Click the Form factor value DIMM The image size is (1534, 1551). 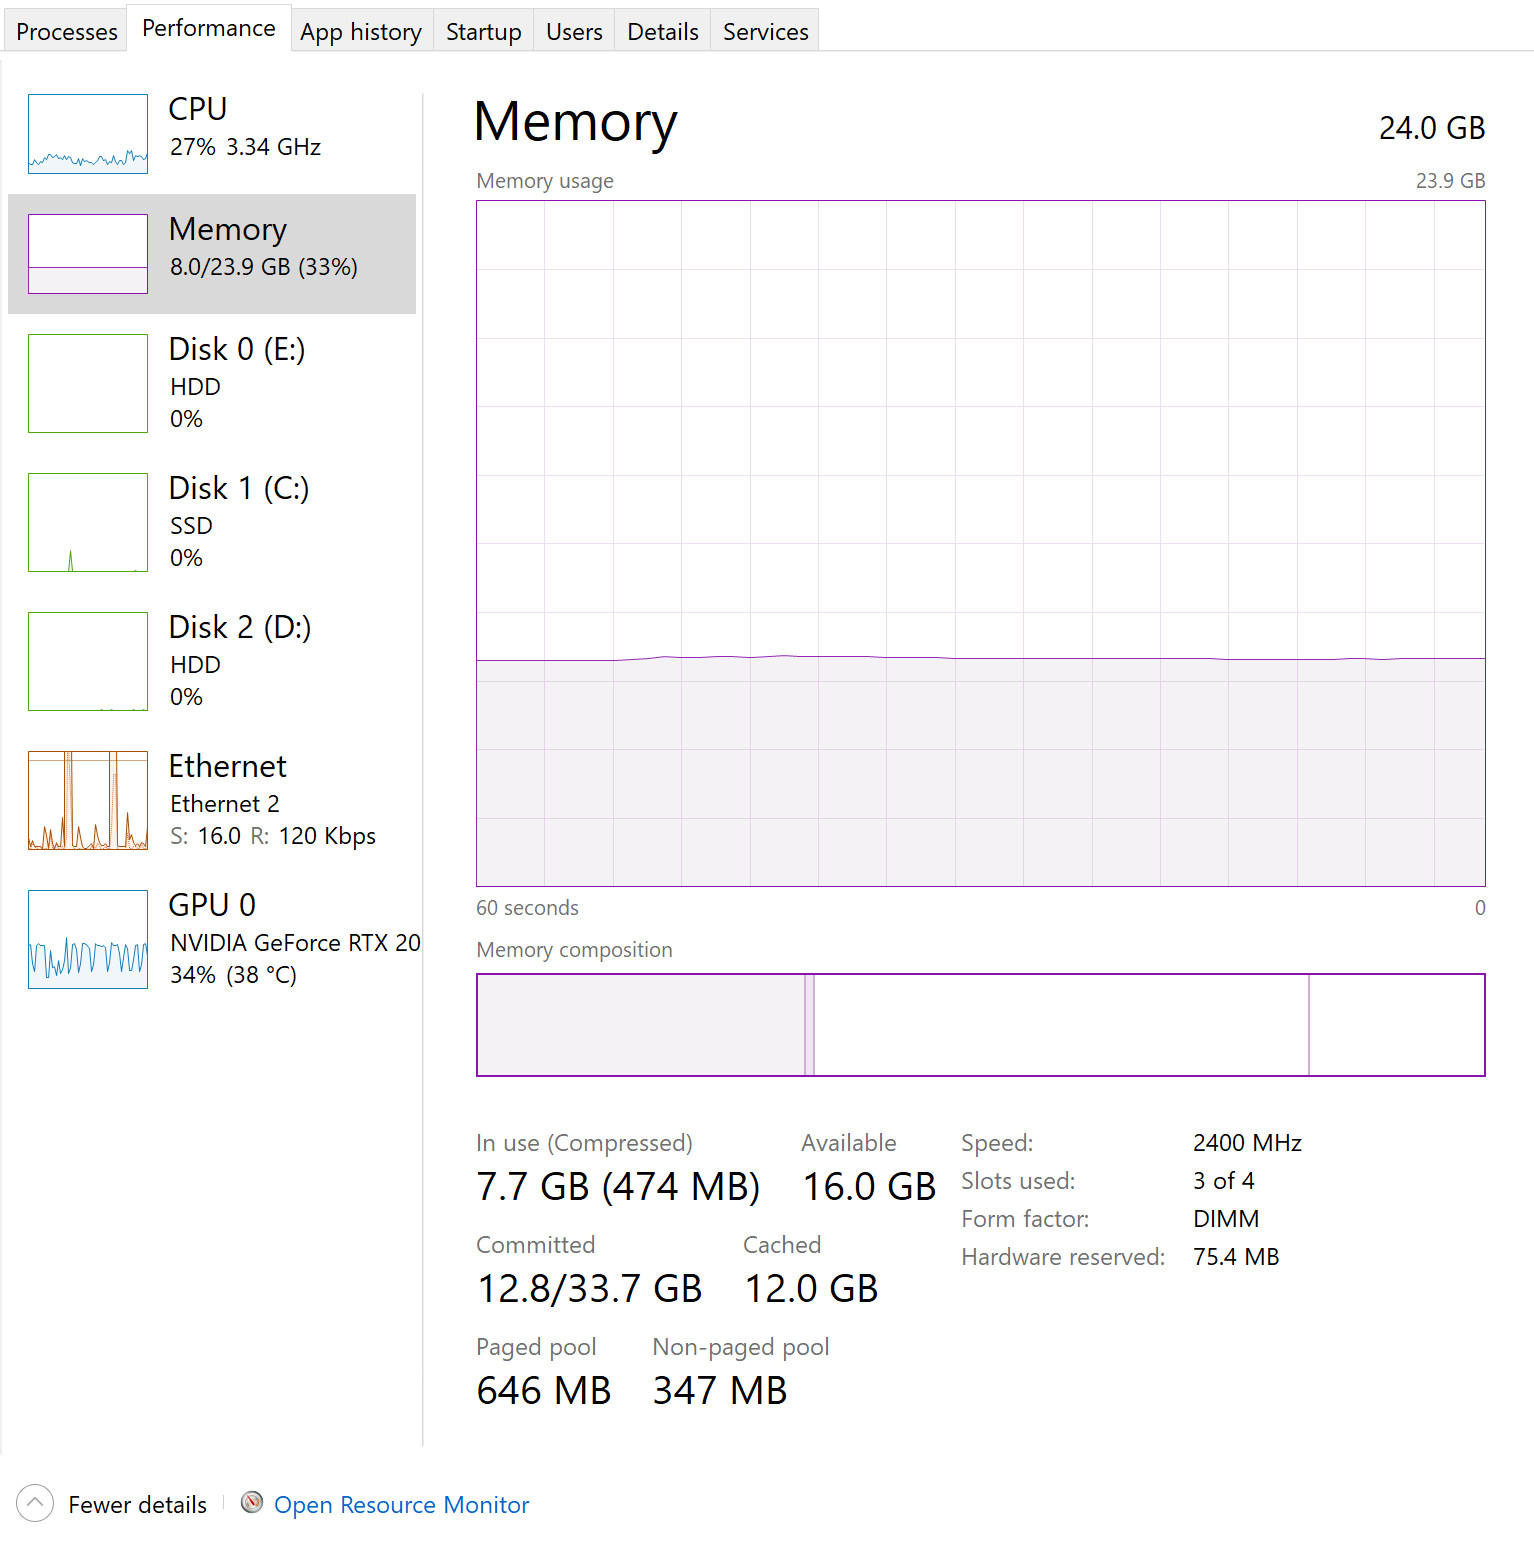point(1226,1219)
